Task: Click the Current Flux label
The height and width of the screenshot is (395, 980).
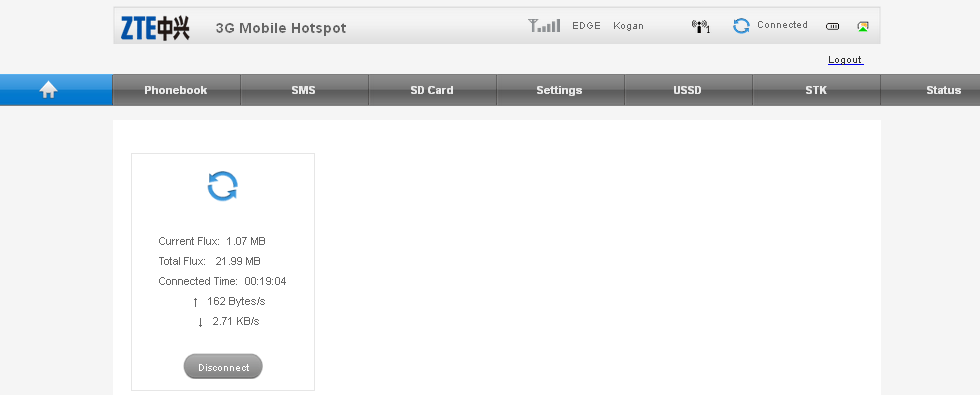Action: (x=189, y=241)
